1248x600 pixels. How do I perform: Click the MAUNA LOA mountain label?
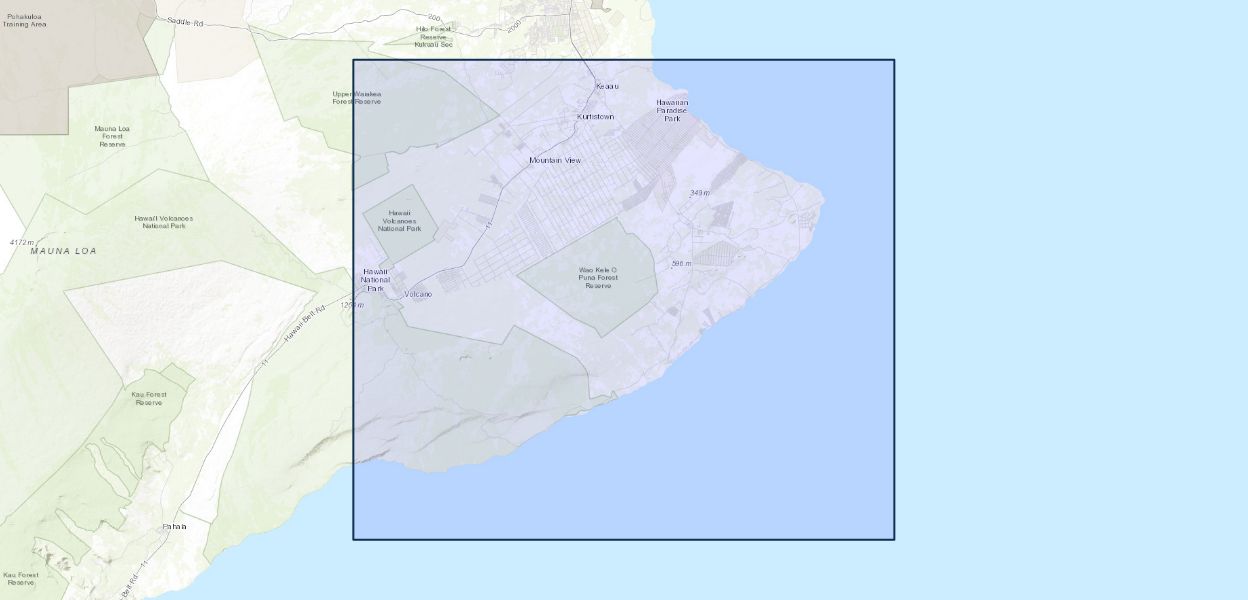pyautogui.click(x=61, y=250)
